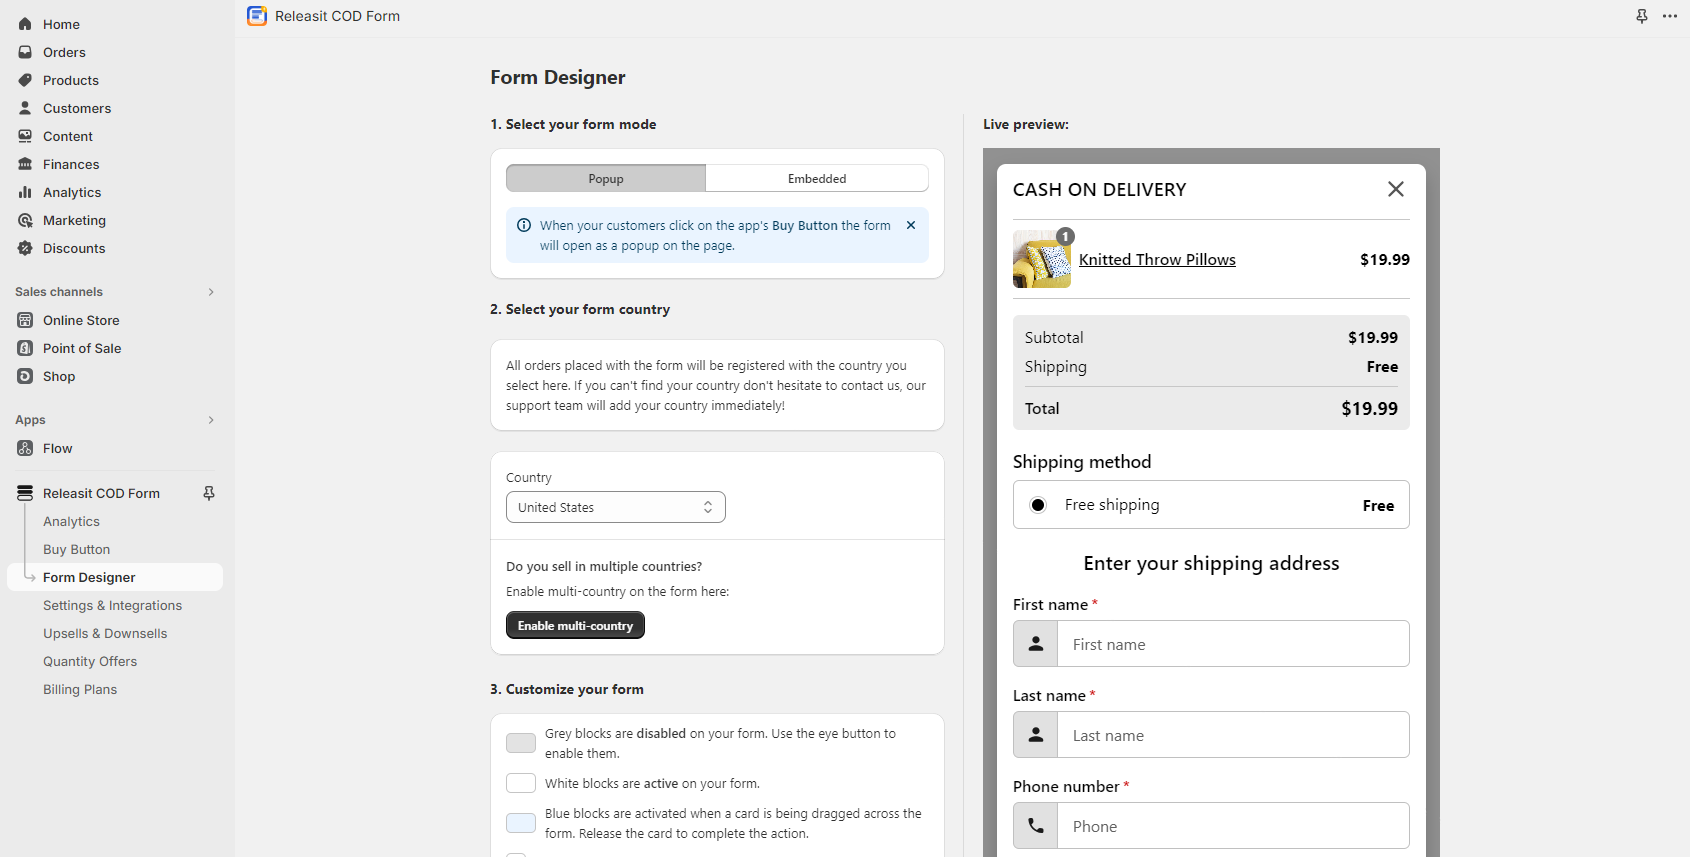Click the First name input field

[x=1233, y=644]
